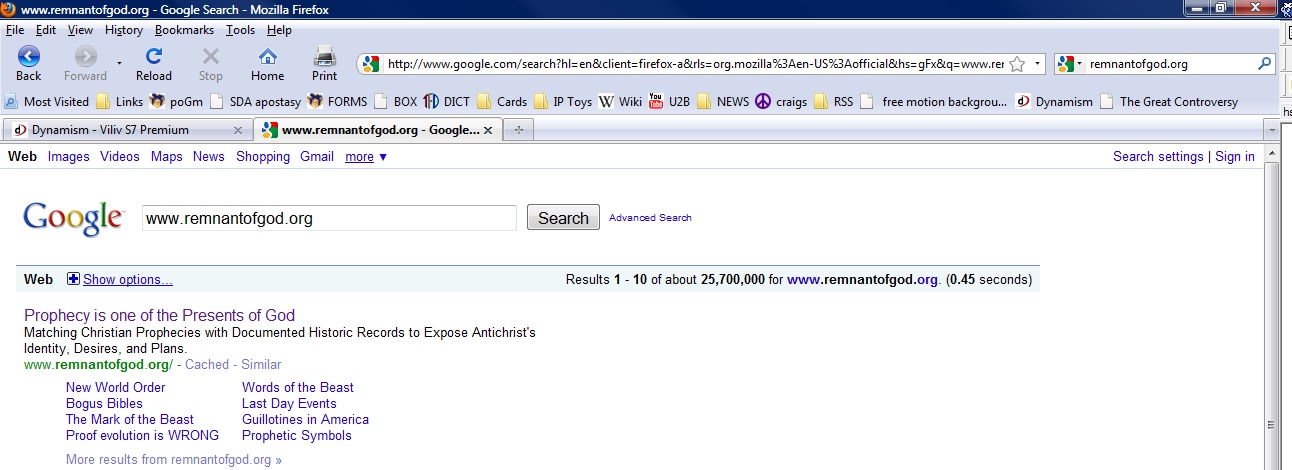The image size is (1292, 470).
Task: Close the www.remnantofgod.org Google tab
Action: [x=487, y=130]
